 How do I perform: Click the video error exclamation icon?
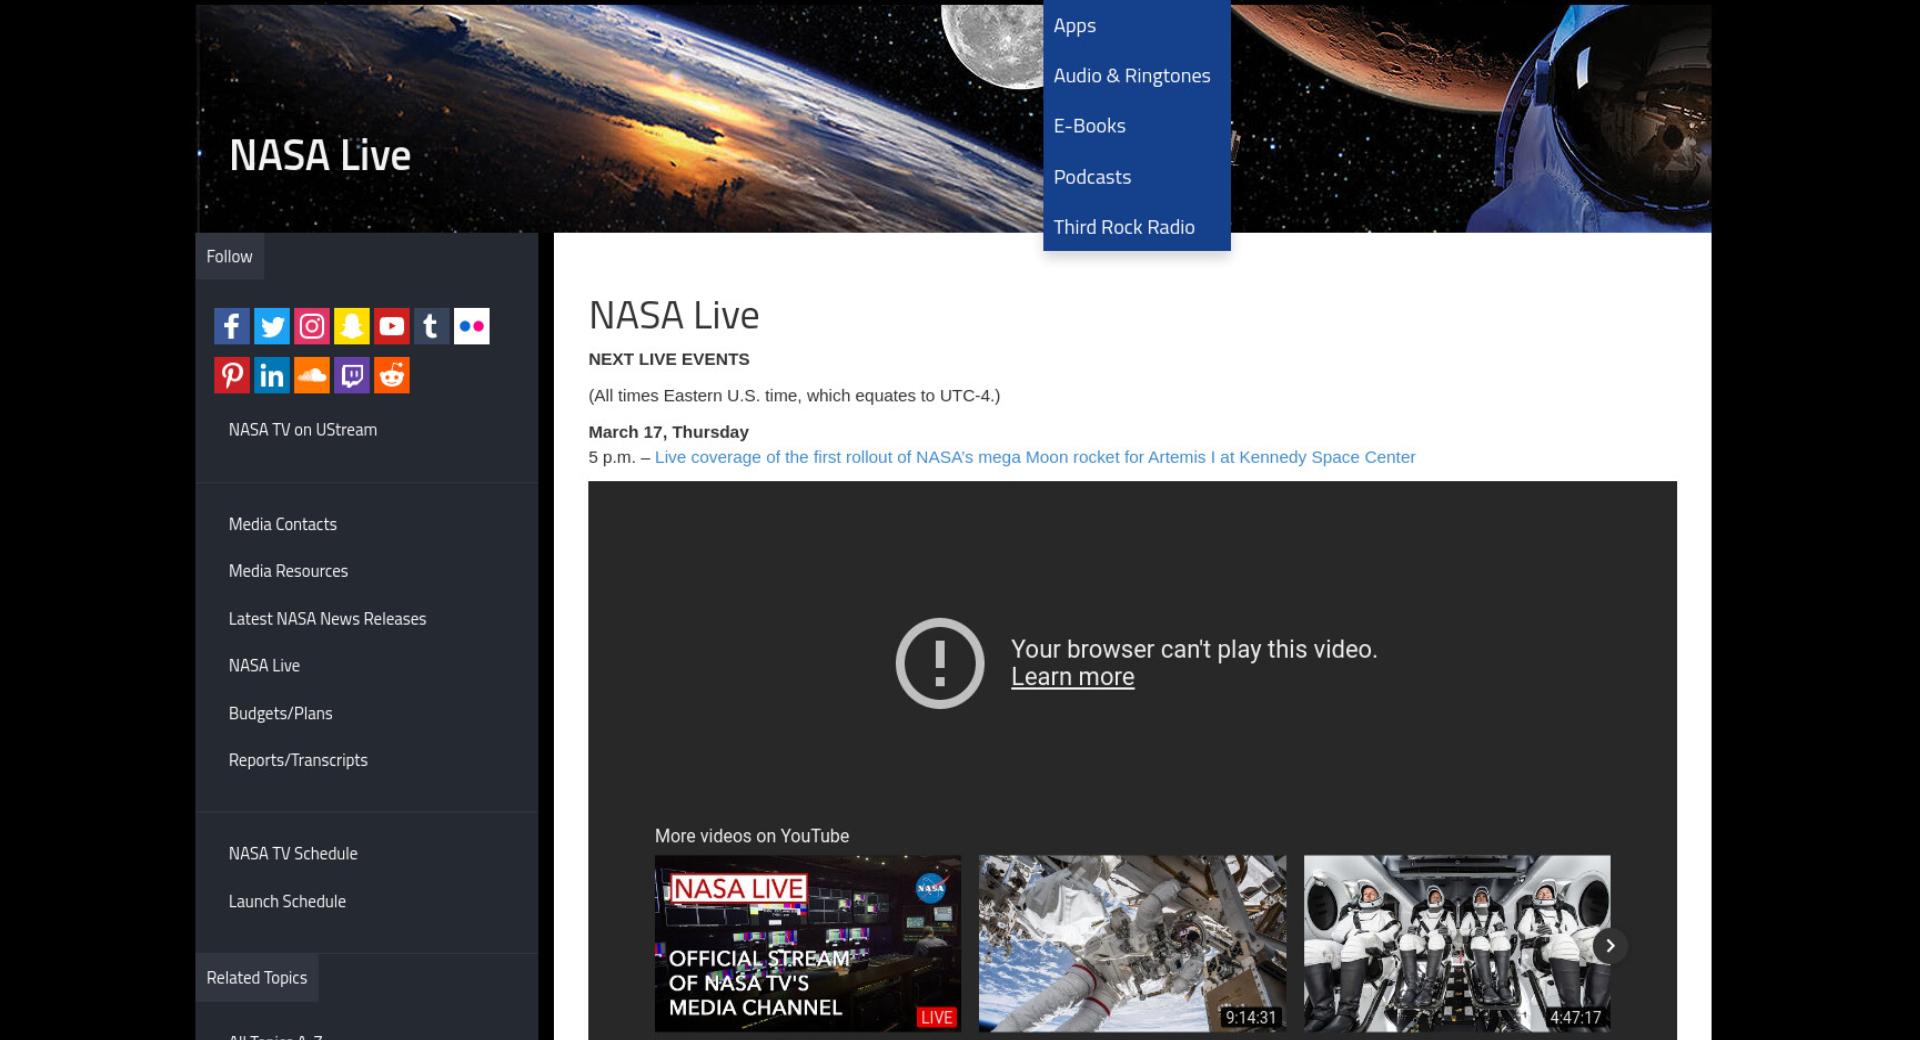click(x=939, y=663)
